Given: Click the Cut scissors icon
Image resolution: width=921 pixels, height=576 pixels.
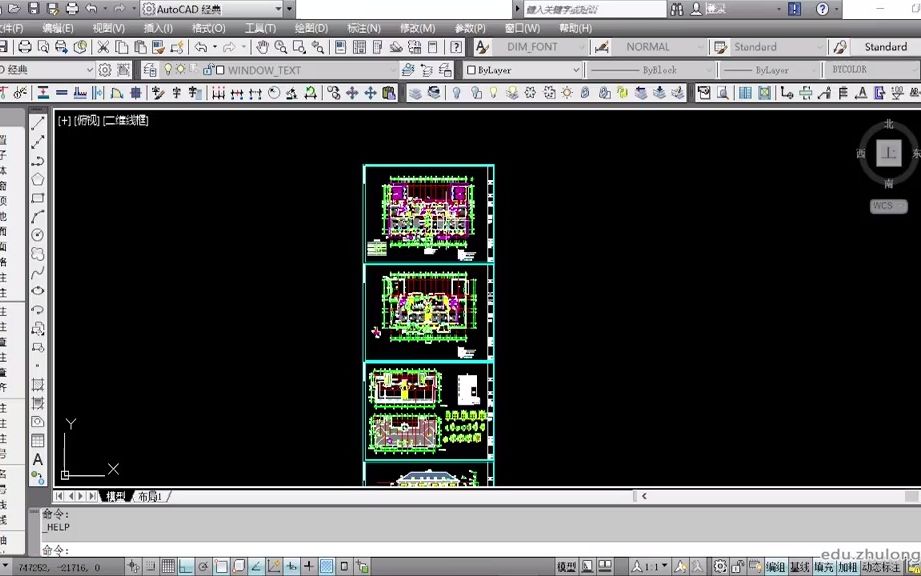Looking at the screenshot, I should [x=103, y=47].
